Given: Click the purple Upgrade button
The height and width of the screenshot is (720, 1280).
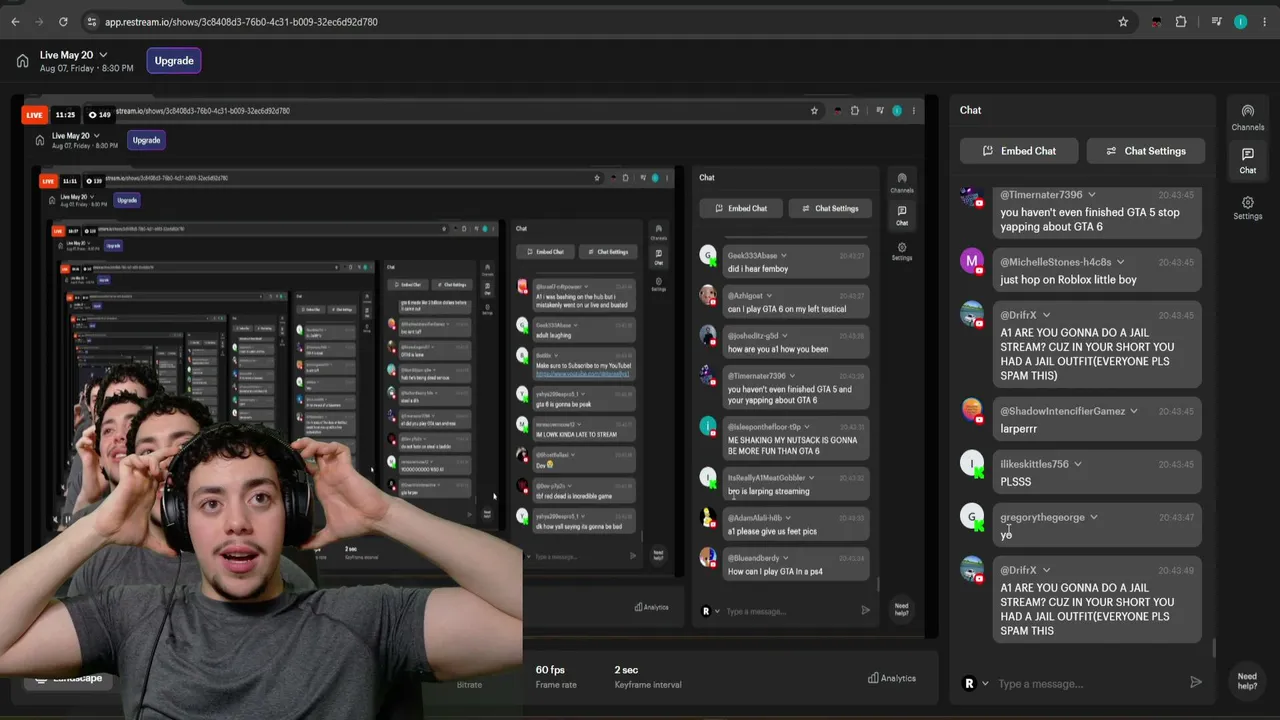Looking at the screenshot, I should point(174,61).
